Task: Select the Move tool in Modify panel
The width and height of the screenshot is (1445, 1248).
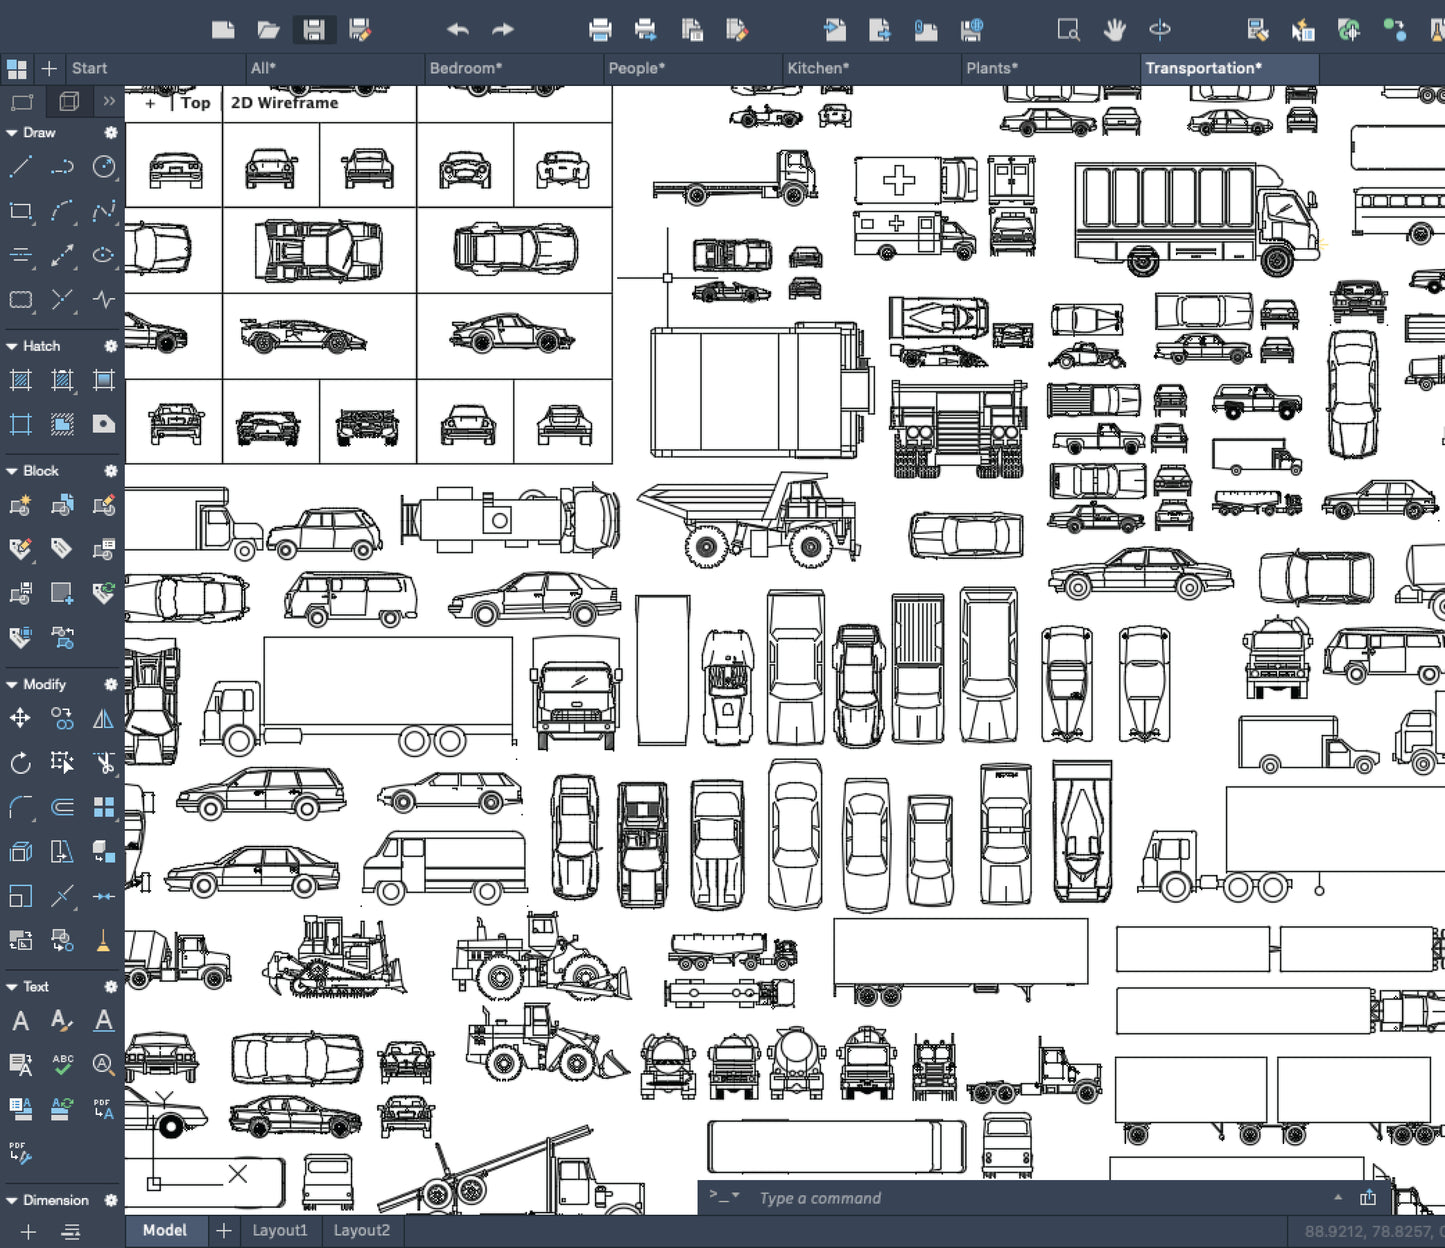Action: [x=20, y=718]
